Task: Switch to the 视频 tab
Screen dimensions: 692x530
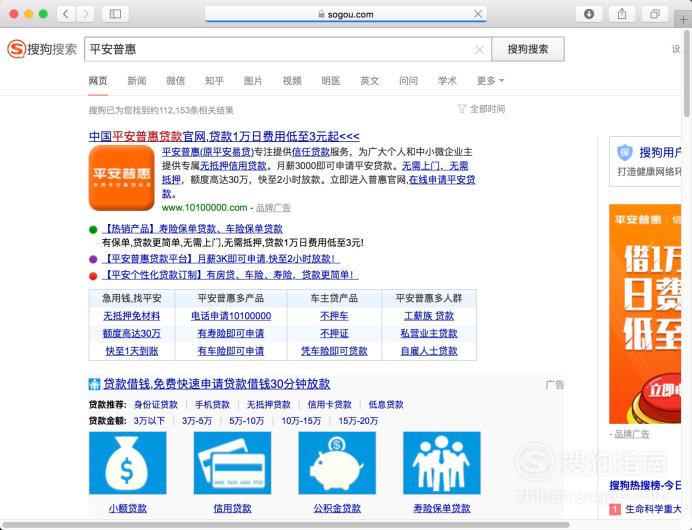Action: pyautogui.click(x=292, y=81)
